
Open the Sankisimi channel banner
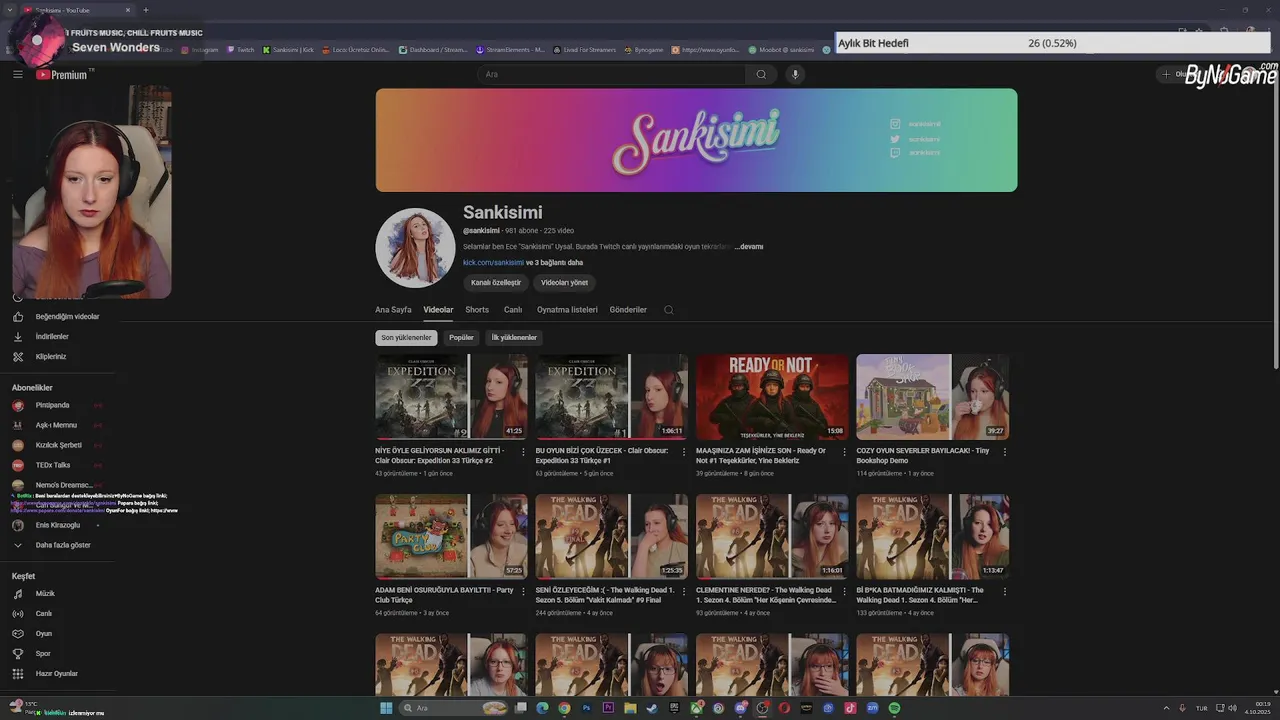point(696,140)
